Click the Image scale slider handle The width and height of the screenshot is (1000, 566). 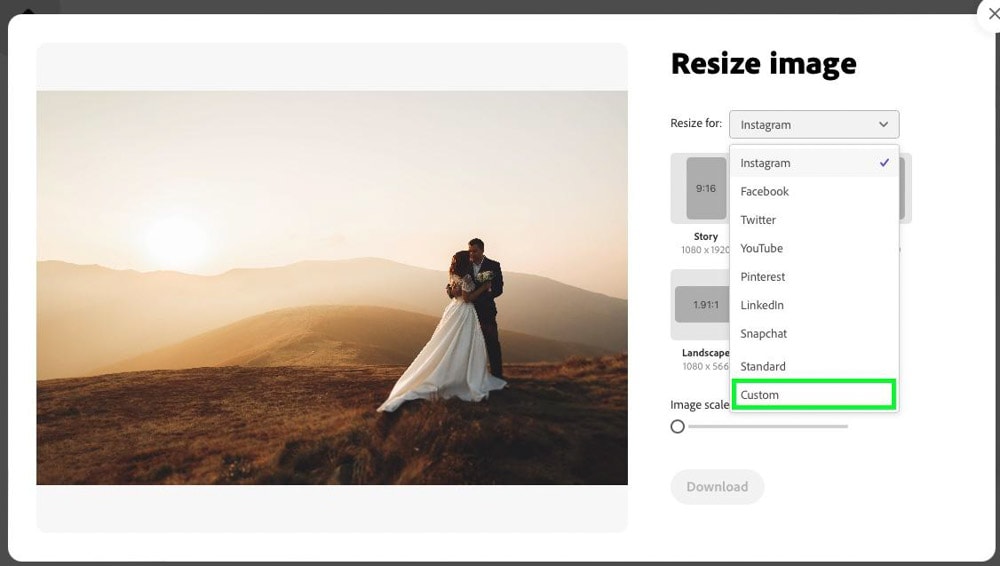click(677, 426)
